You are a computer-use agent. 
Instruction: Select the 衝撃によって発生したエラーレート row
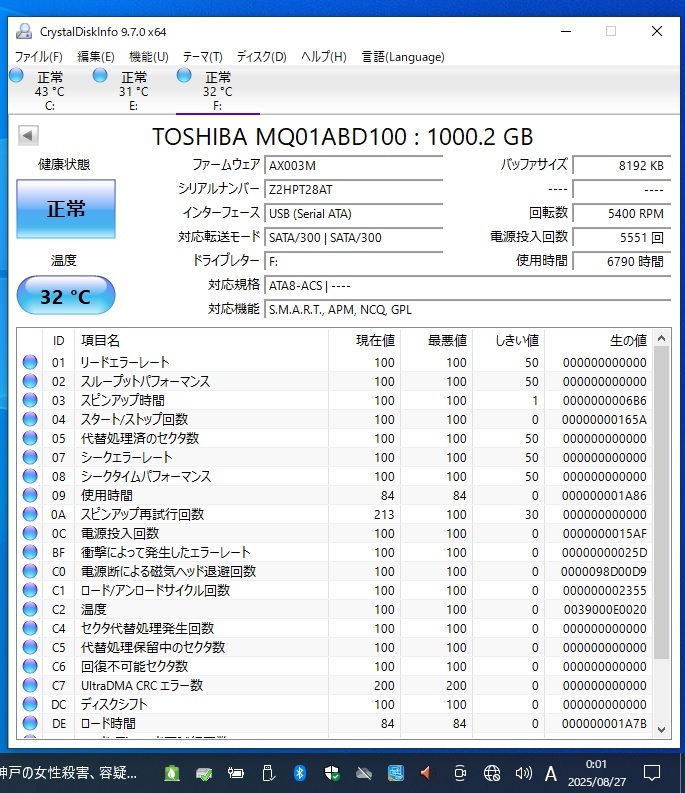(x=334, y=552)
